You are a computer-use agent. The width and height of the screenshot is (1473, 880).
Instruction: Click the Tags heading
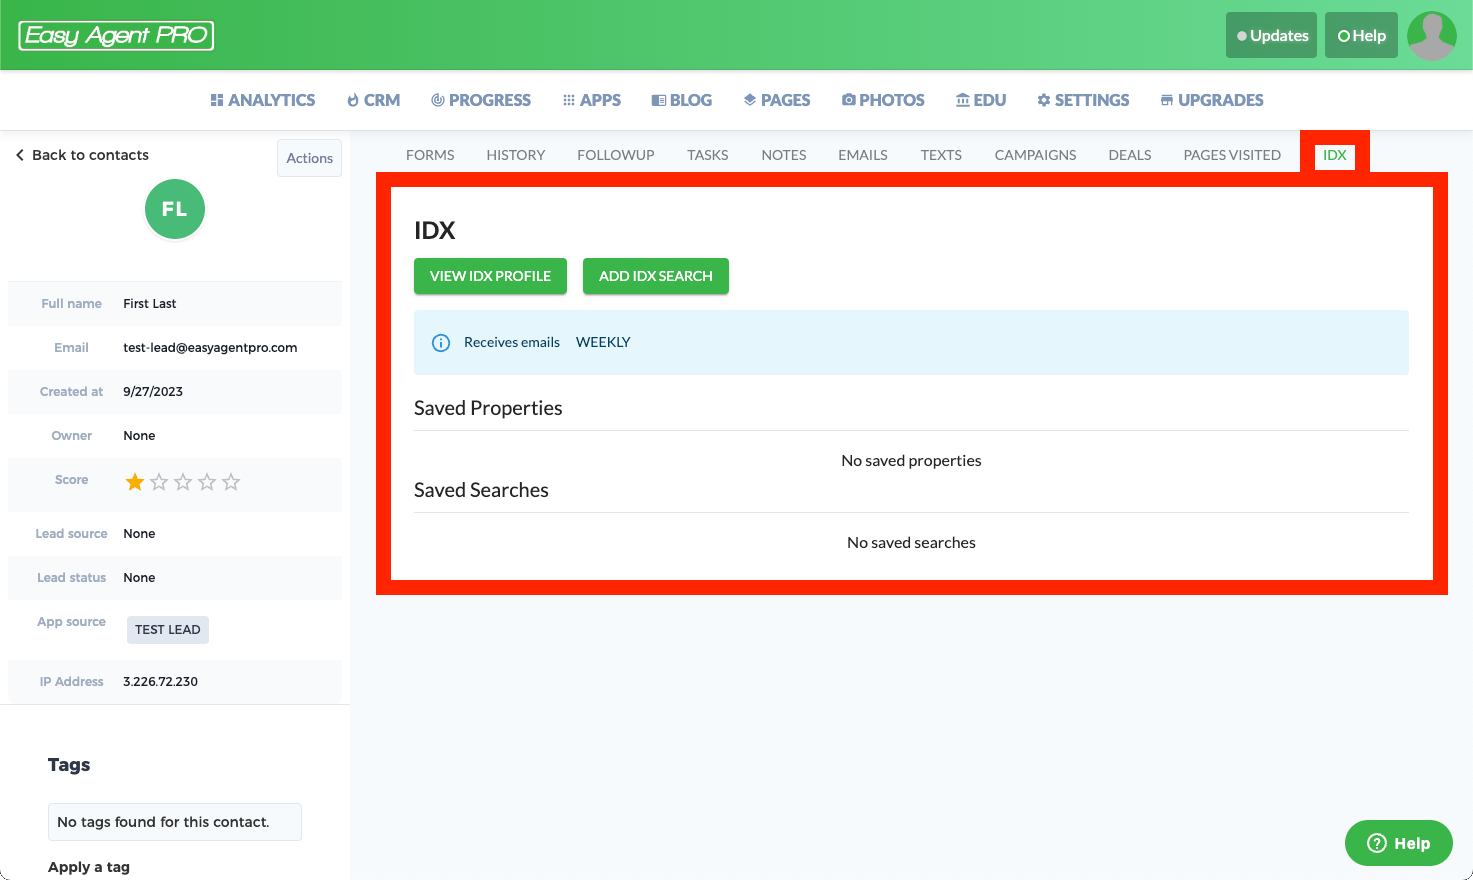(x=69, y=765)
